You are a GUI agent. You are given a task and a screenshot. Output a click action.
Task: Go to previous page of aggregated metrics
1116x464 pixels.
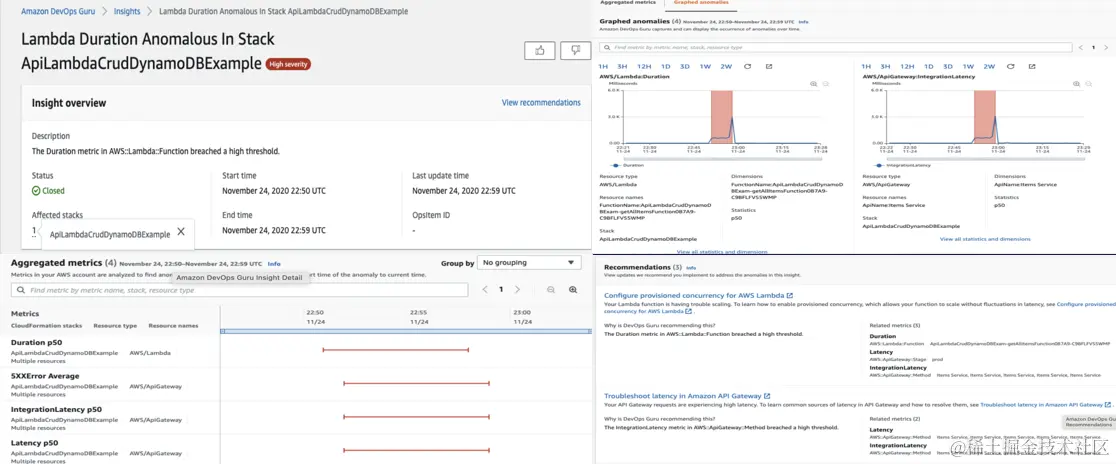[485, 290]
